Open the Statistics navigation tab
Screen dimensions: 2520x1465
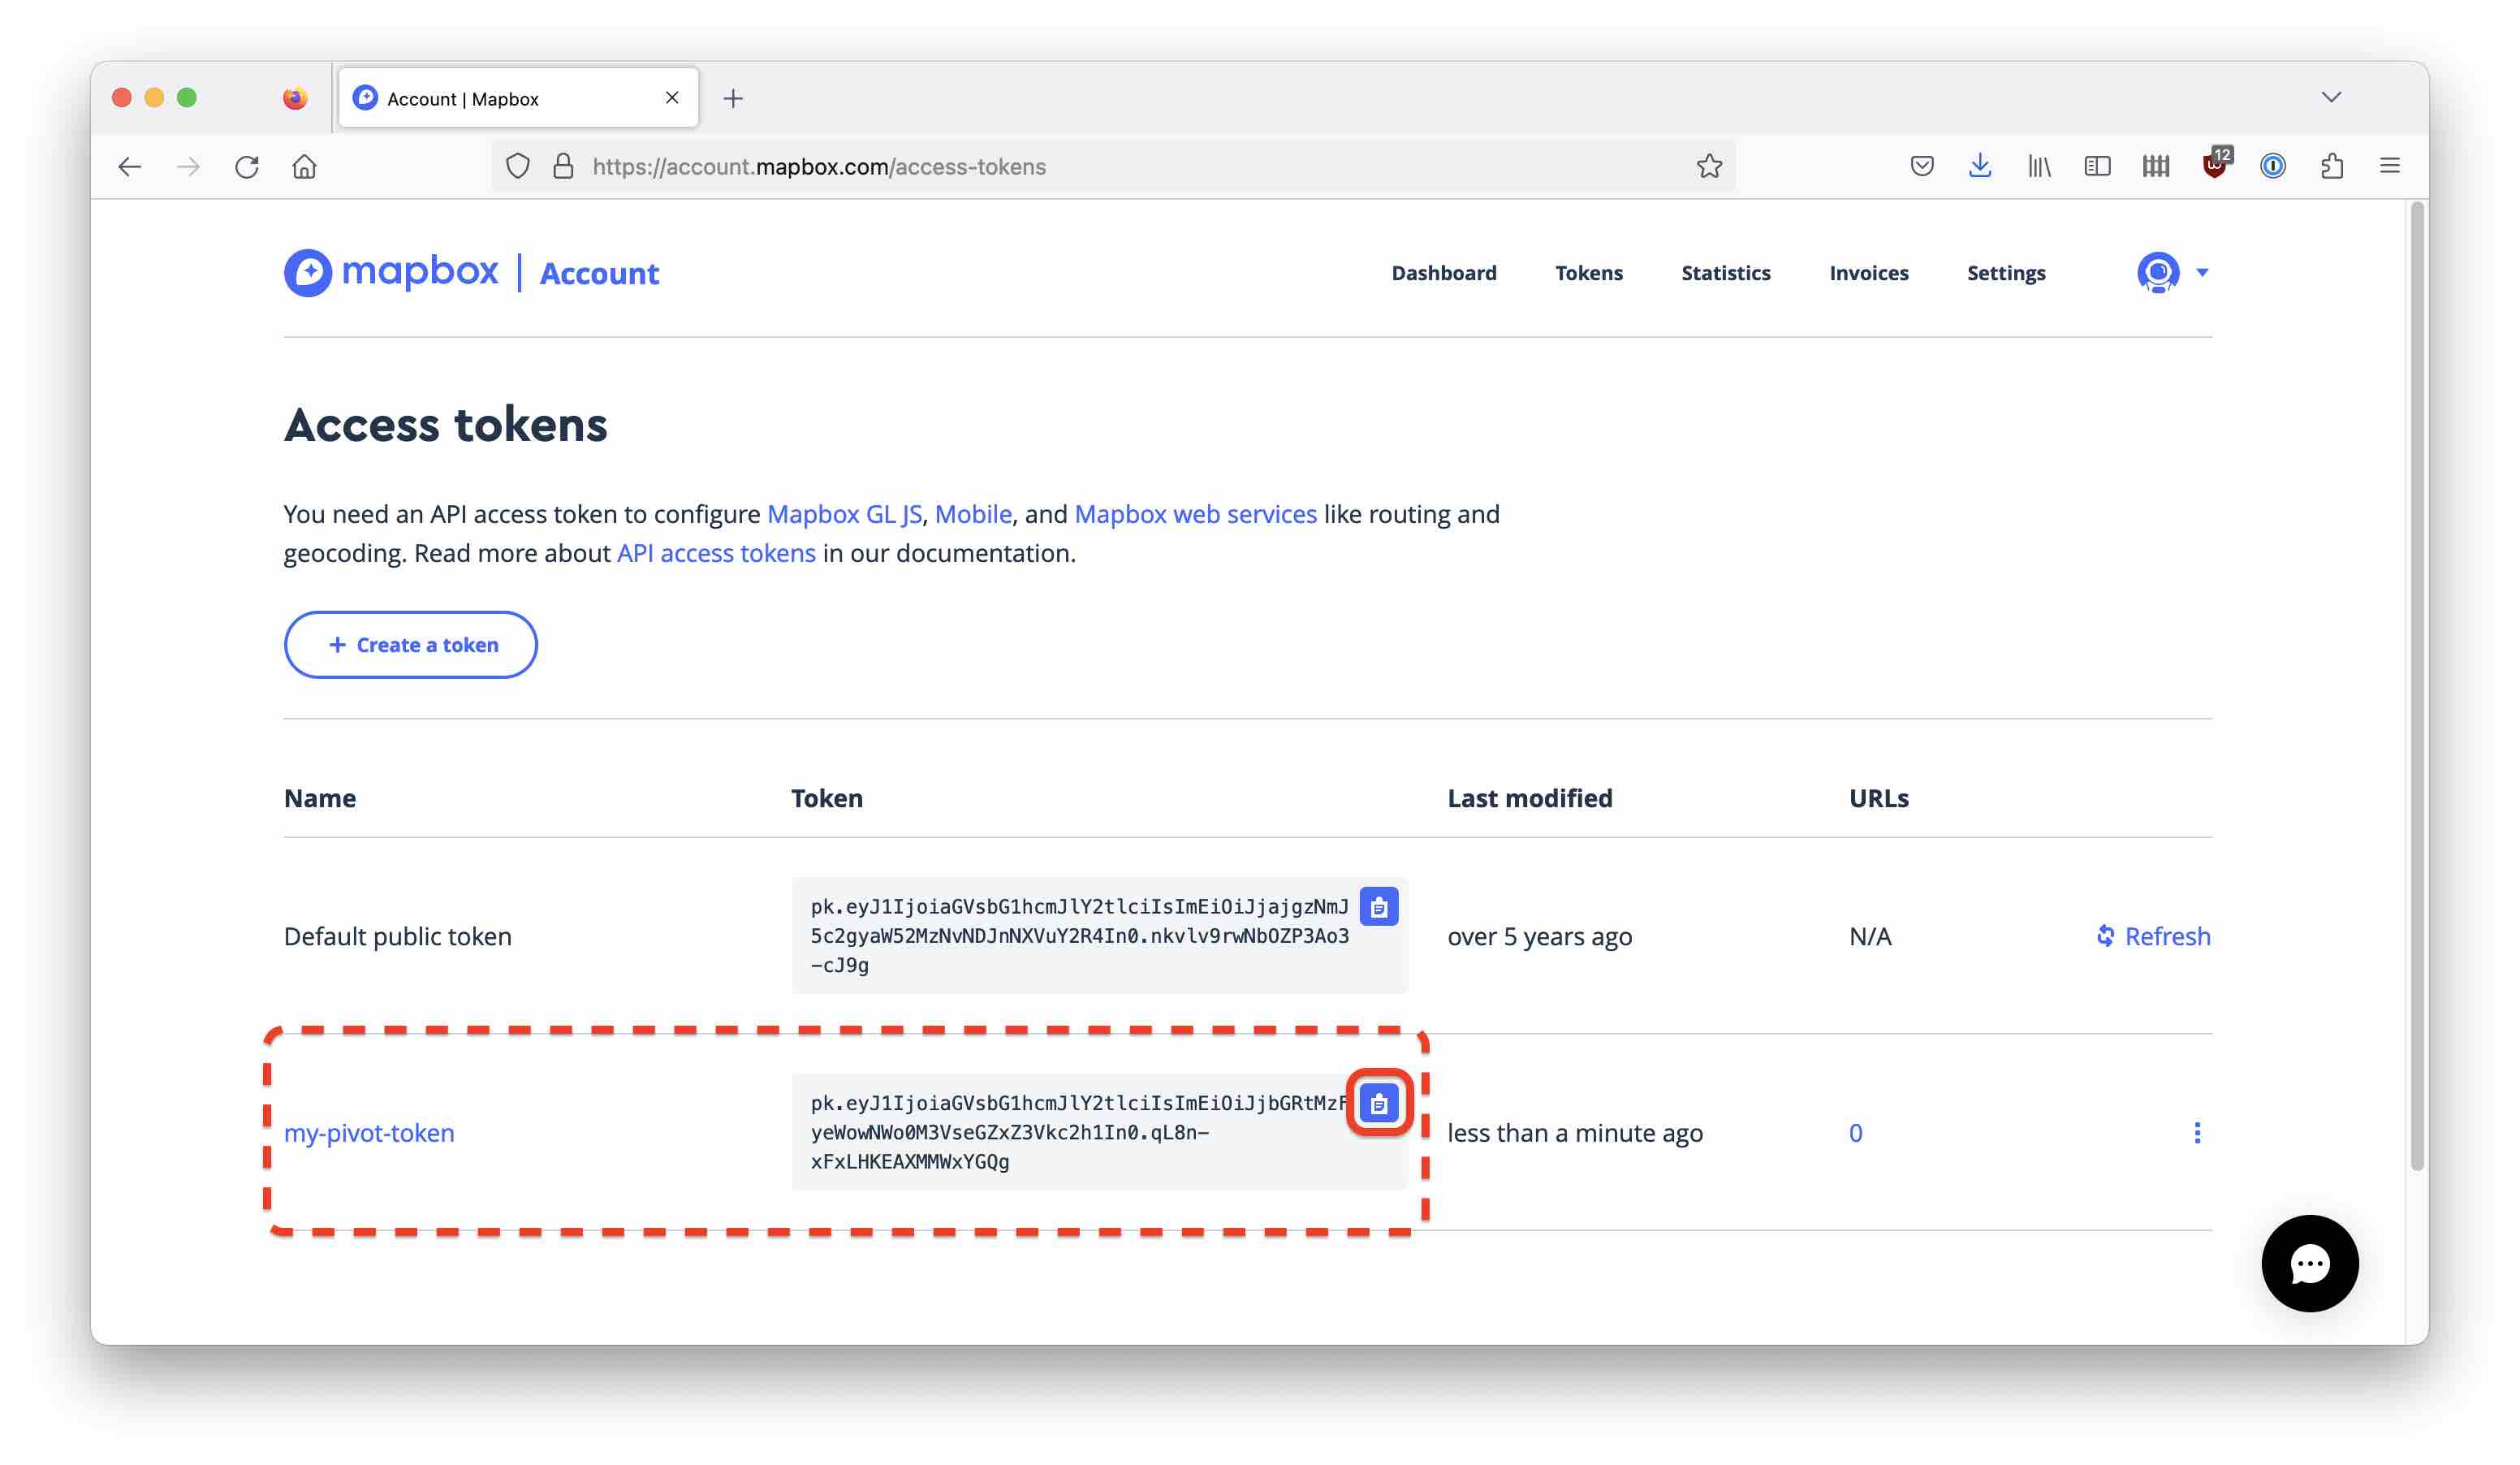(1725, 272)
